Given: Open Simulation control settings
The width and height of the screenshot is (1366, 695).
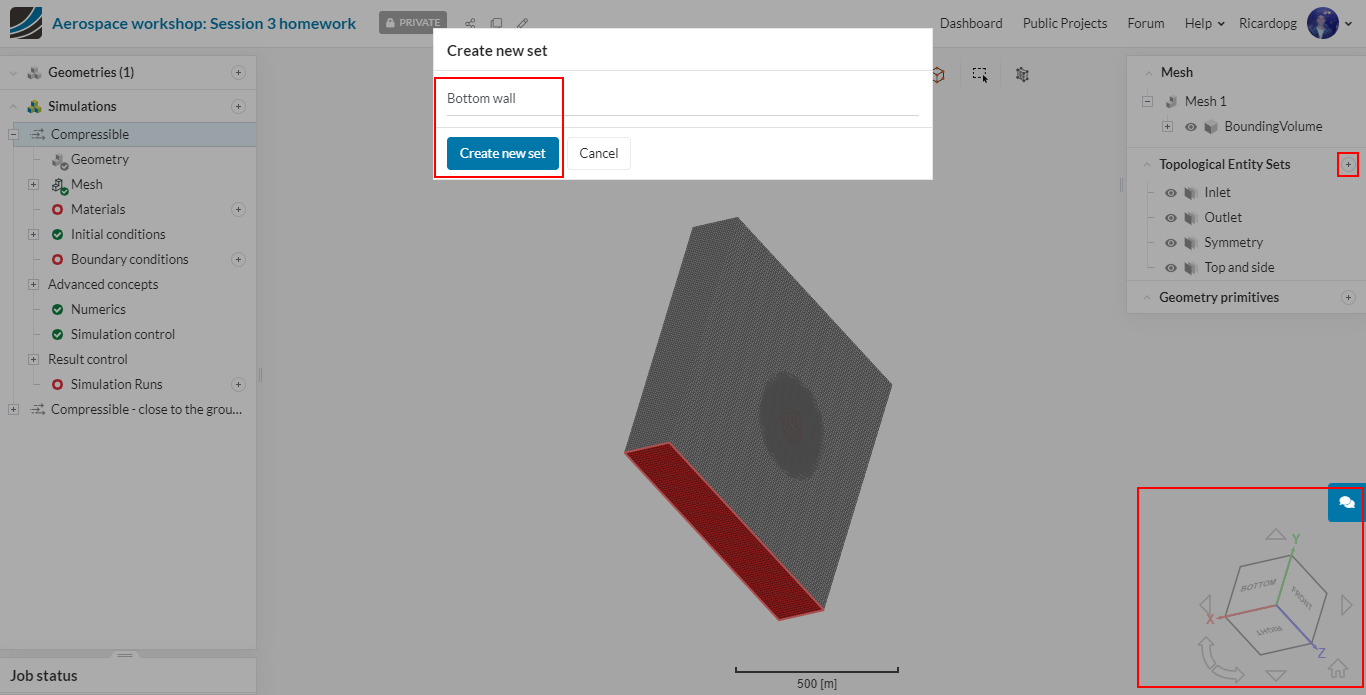Looking at the screenshot, I should click(123, 334).
